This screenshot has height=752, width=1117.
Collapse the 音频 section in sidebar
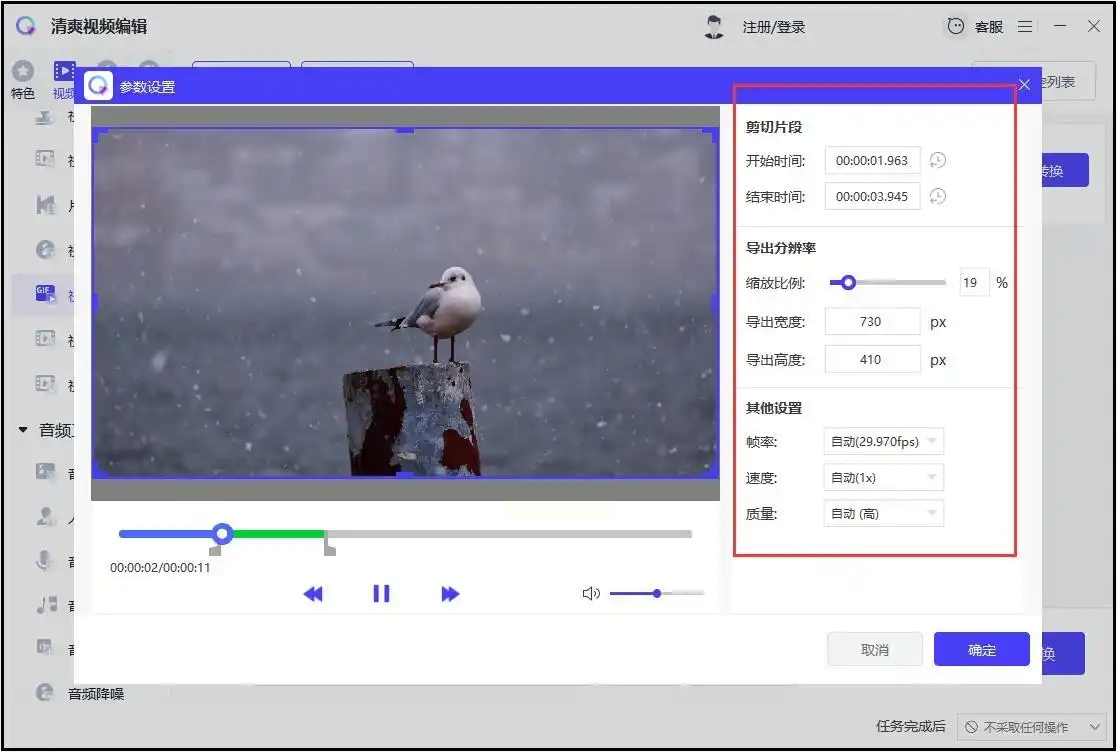click(23, 430)
